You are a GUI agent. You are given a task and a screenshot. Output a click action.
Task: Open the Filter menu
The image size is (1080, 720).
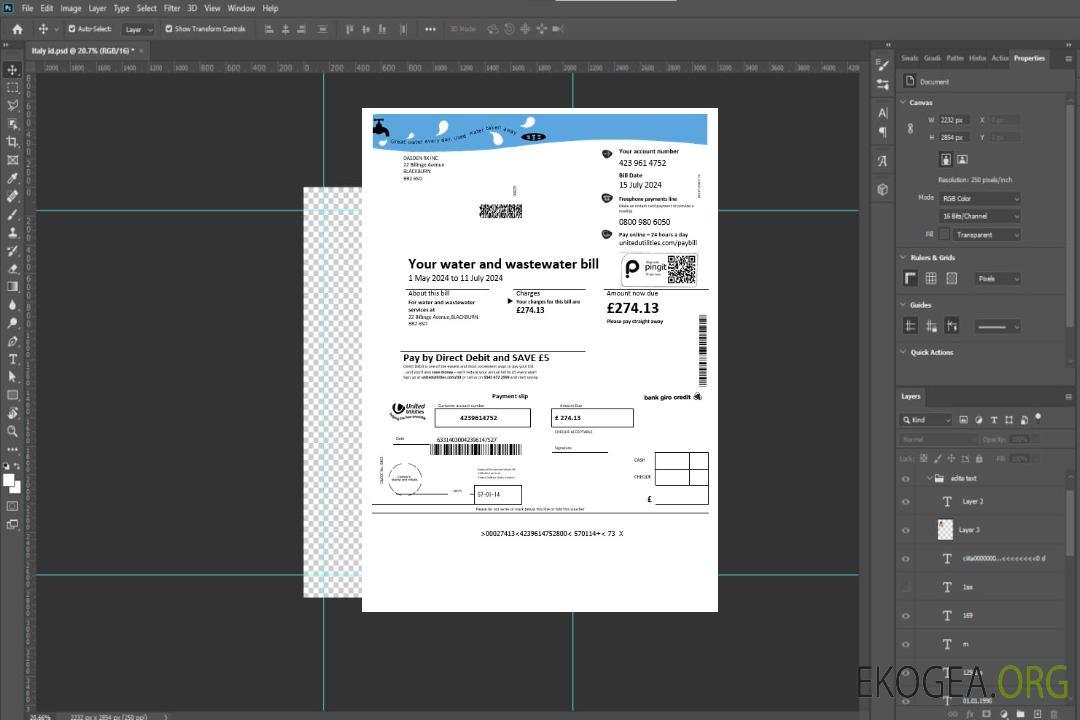tap(172, 8)
